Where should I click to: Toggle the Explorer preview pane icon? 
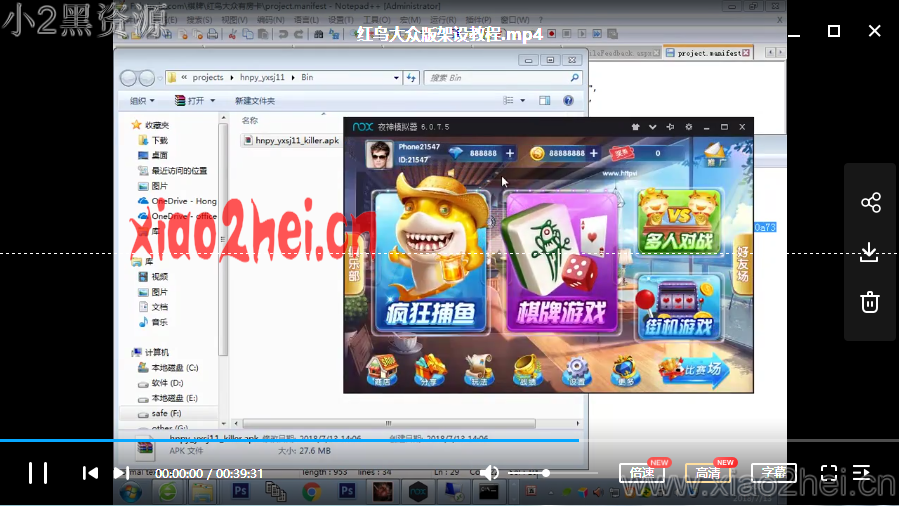(x=544, y=101)
